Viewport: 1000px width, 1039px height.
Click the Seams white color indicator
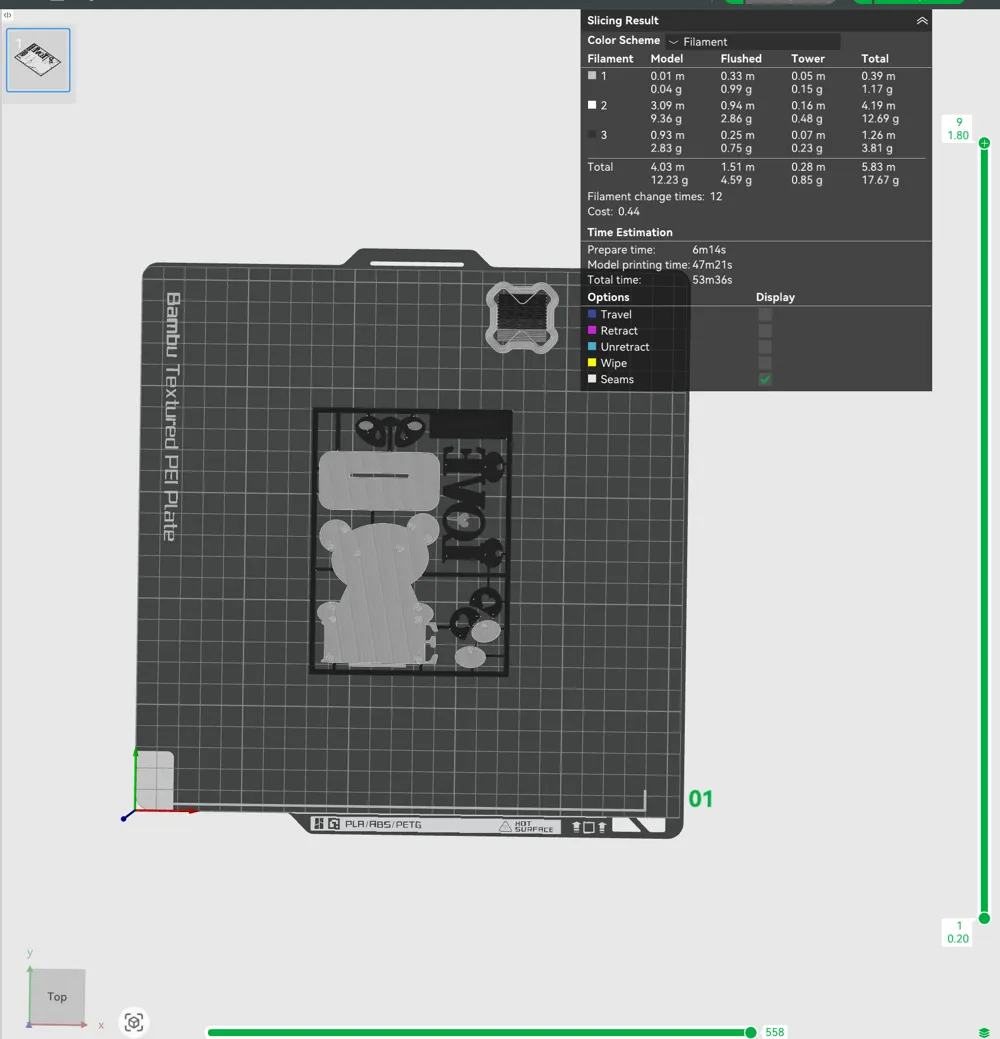593,379
